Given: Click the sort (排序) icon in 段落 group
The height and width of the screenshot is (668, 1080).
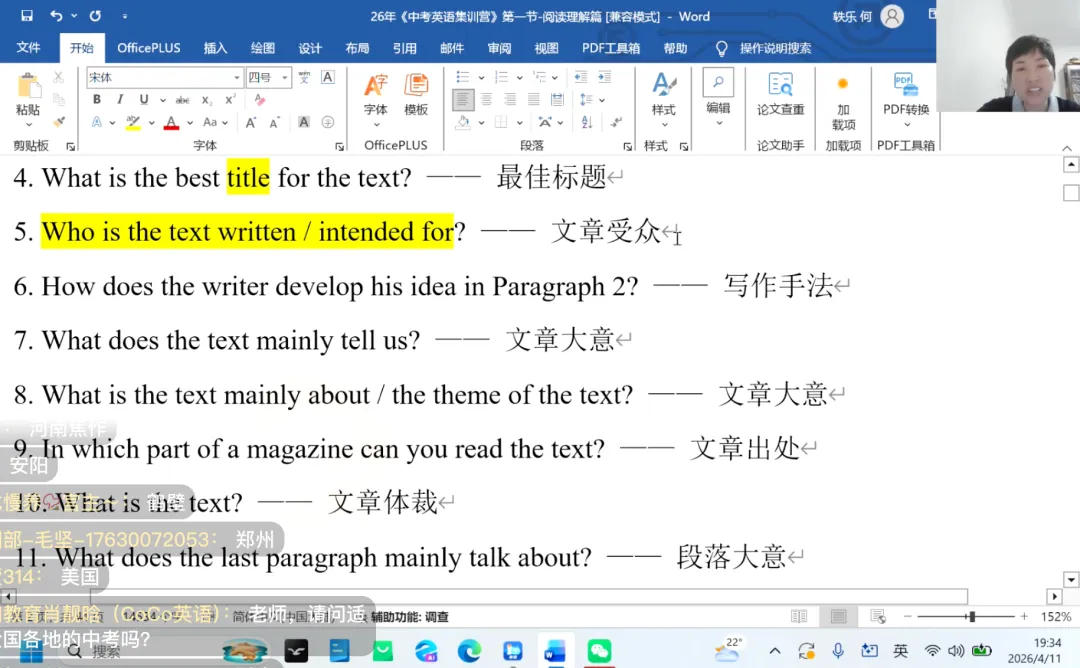Looking at the screenshot, I should pos(586,122).
